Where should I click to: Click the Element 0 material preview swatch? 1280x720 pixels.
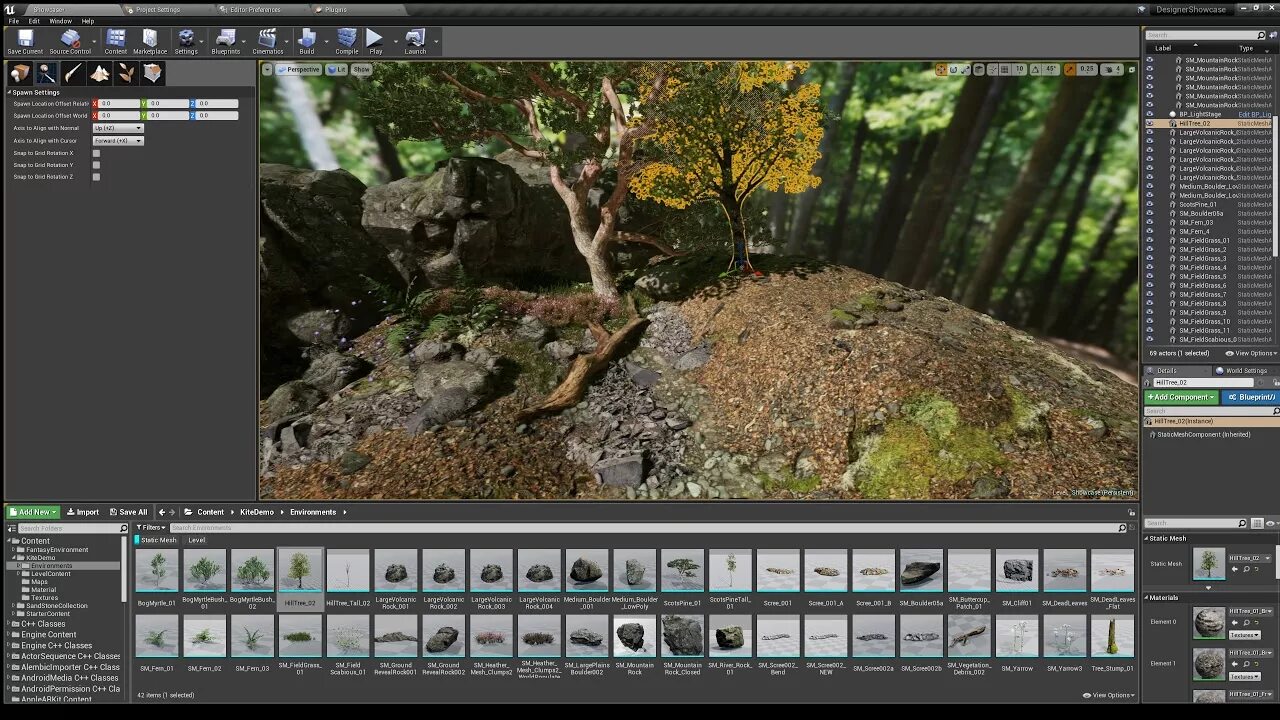point(1209,623)
